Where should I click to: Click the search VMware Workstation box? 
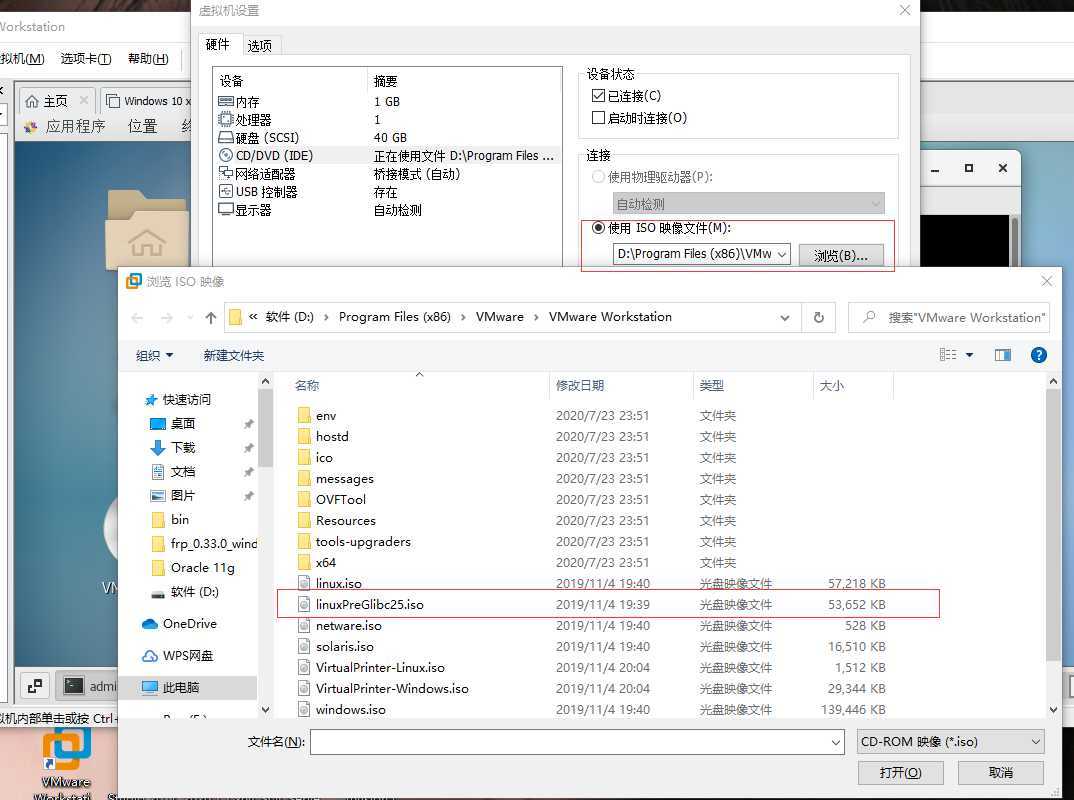949,318
